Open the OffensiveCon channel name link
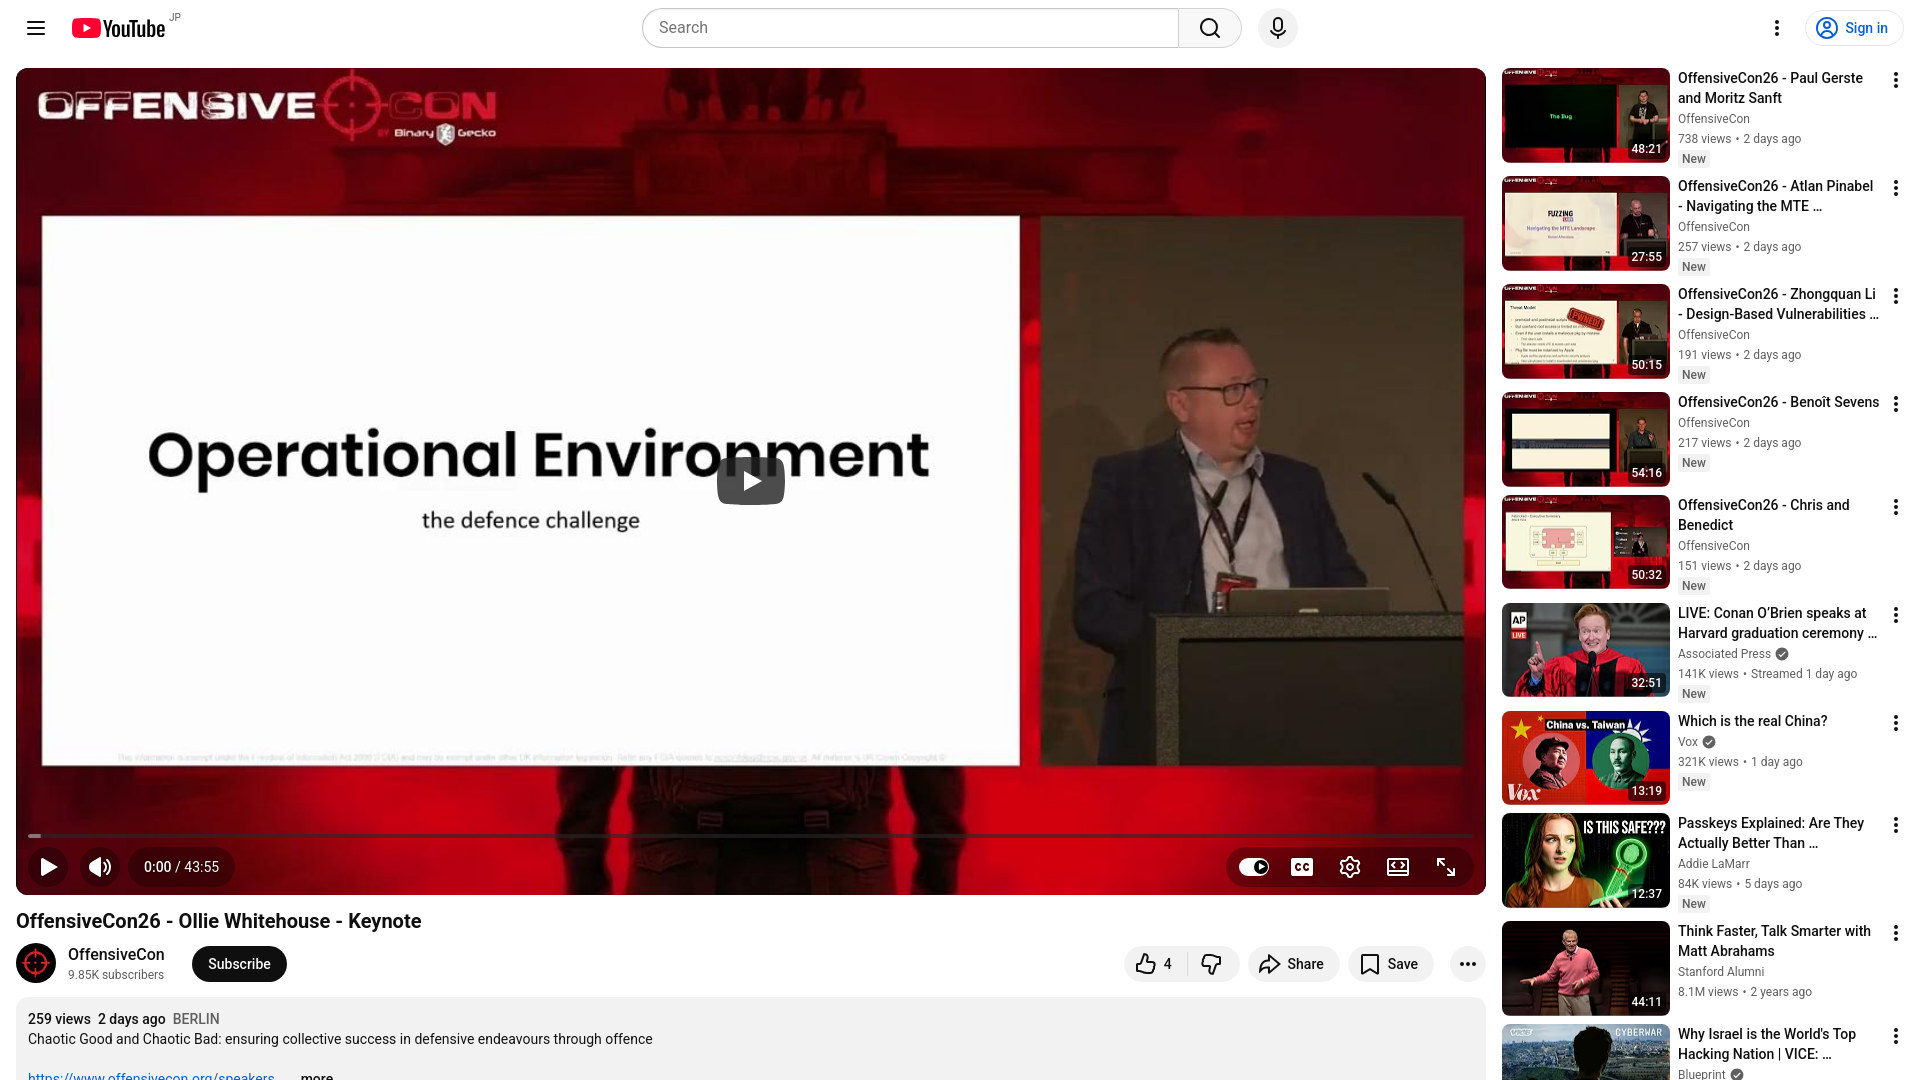The width and height of the screenshot is (1920, 1080). 116,955
